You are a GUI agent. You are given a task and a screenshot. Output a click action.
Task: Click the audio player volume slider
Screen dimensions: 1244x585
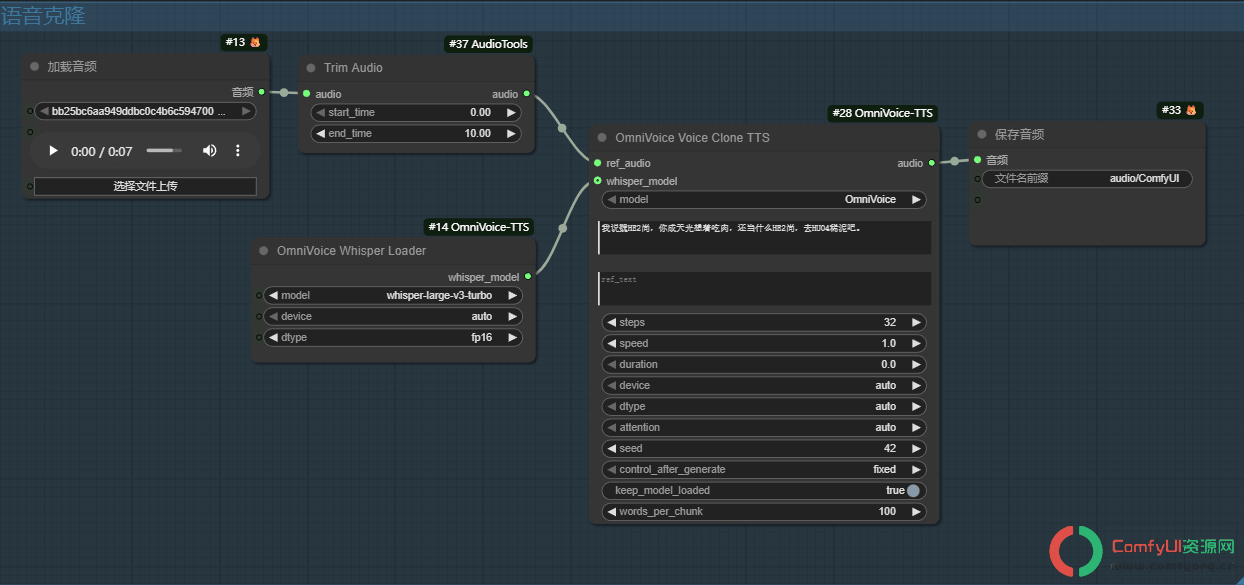pos(165,151)
